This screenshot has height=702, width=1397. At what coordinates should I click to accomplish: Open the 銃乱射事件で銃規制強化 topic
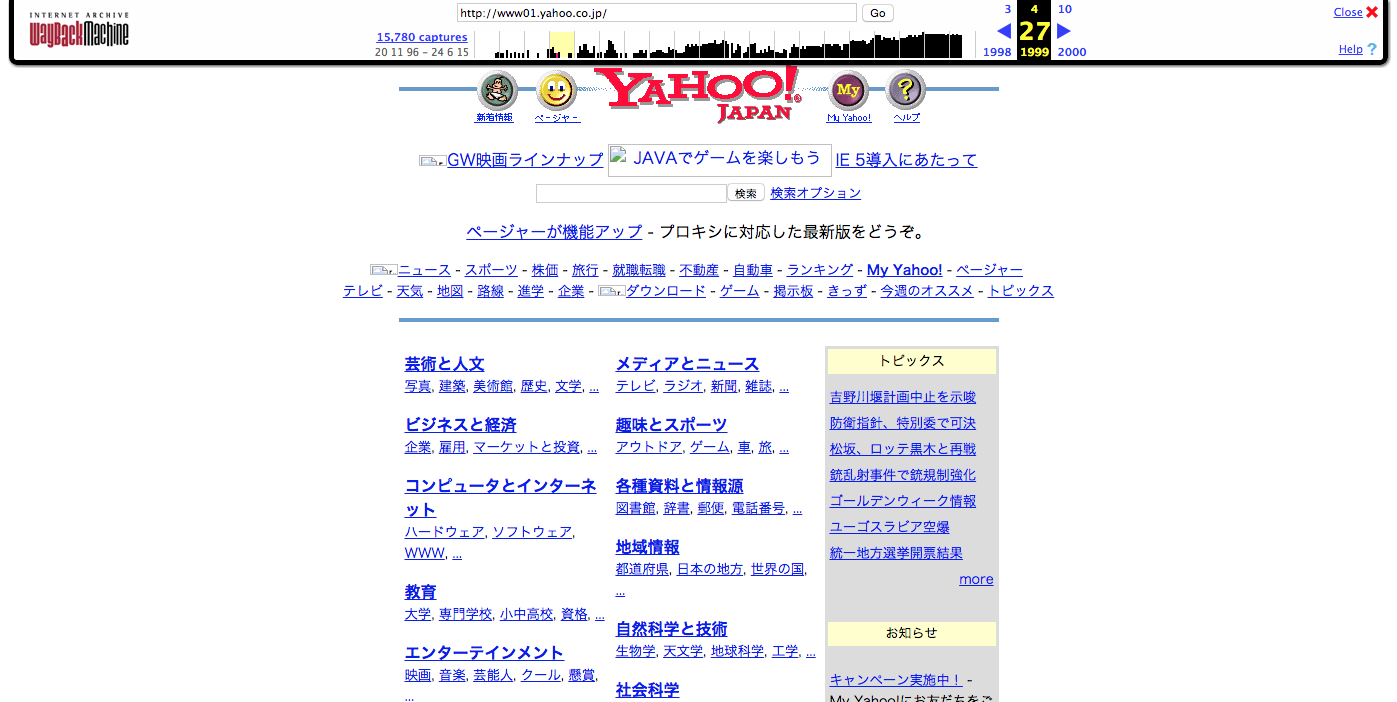coord(903,475)
